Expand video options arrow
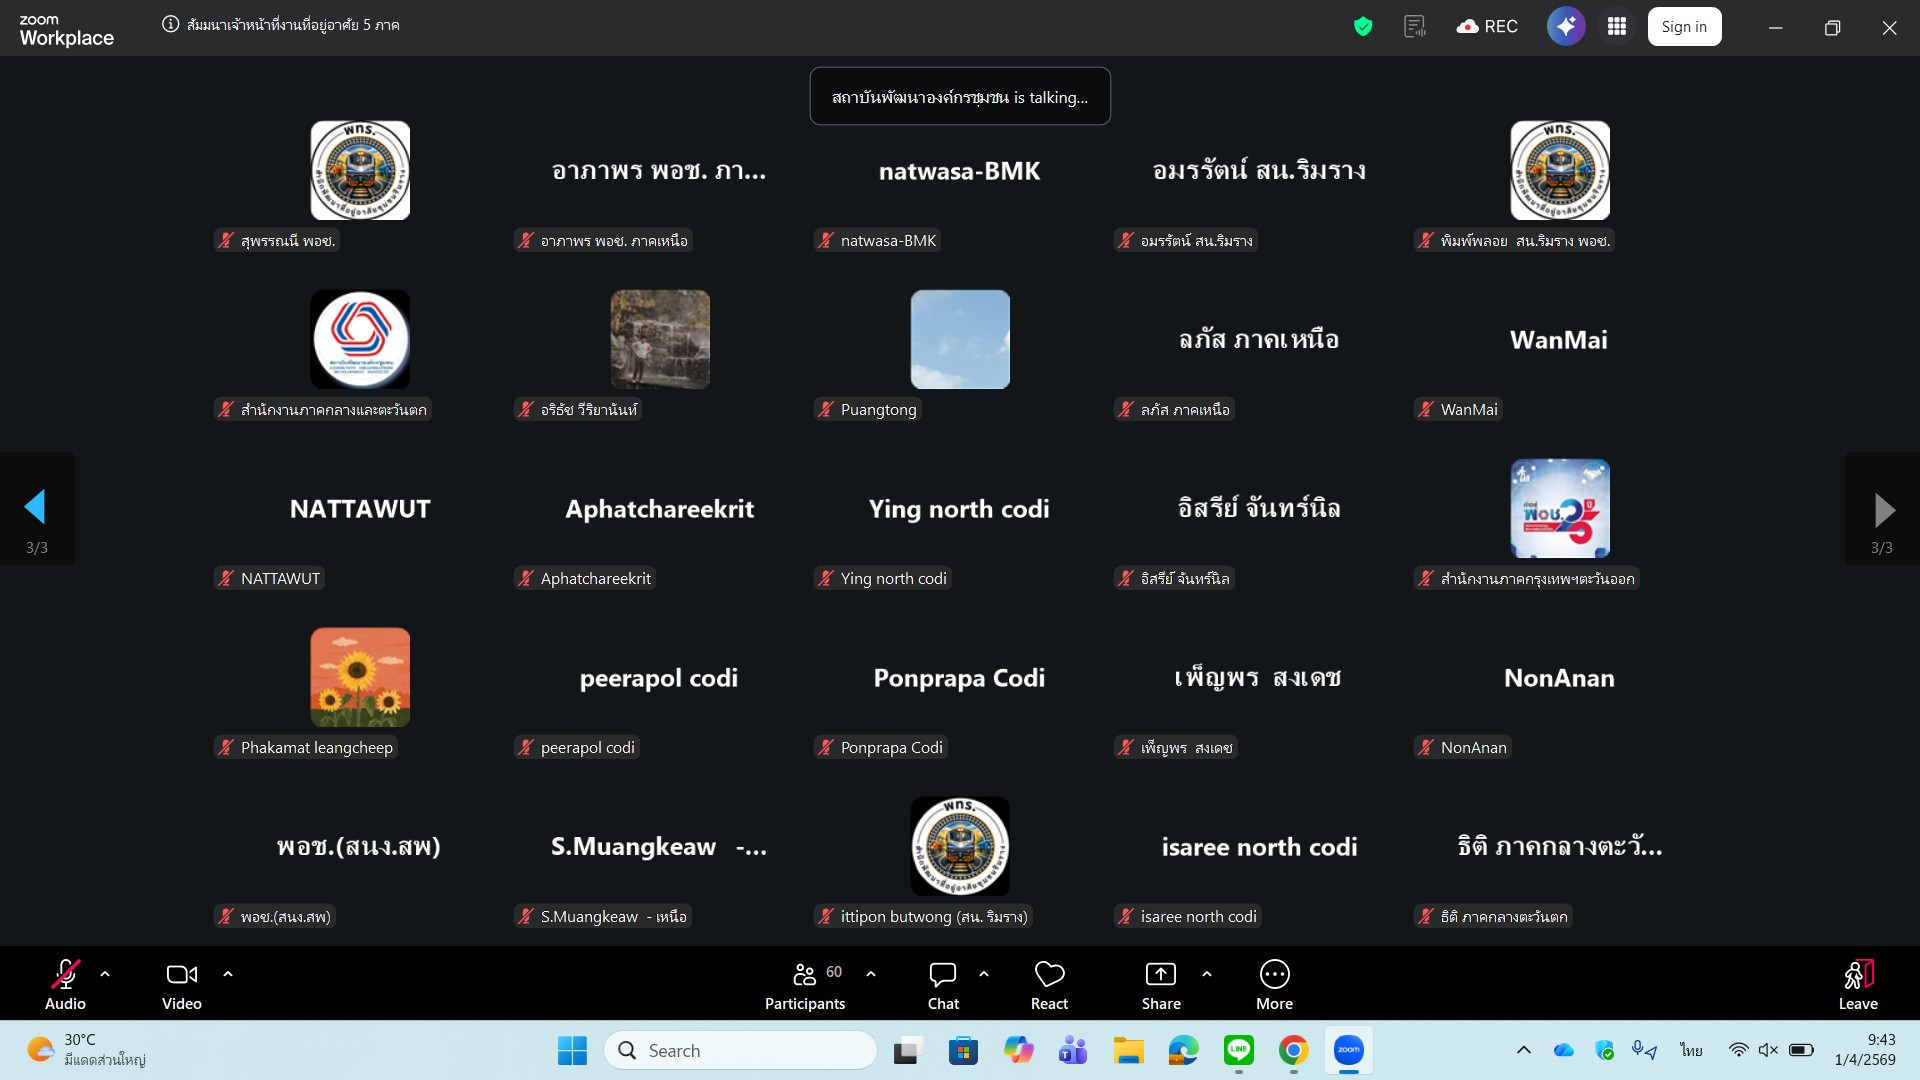This screenshot has width=1920, height=1080. (x=228, y=974)
